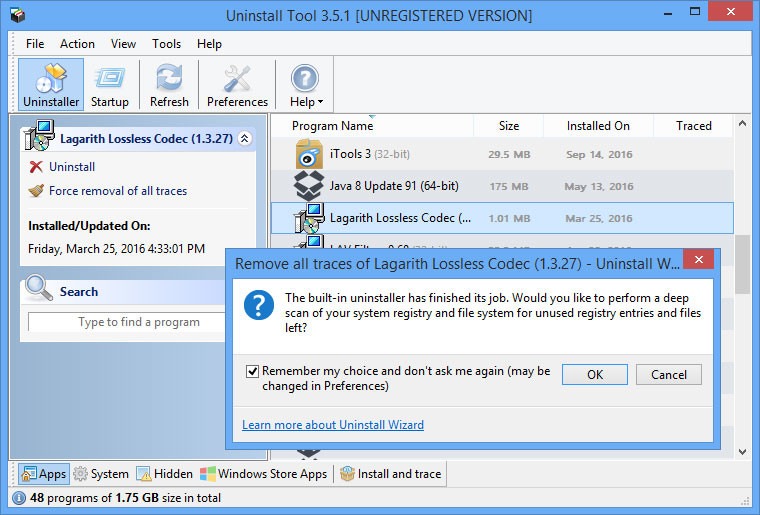The image size is (760, 515).
Task: Open 'Learn more about Uninstall Wizard' link
Action: (333, 425)
